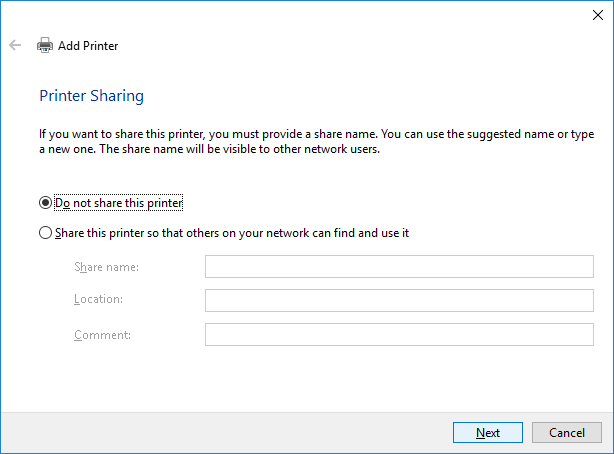Click the blank footer area left of Next
This screenshot has height=454, width=614.
click(x=220, y=432)
